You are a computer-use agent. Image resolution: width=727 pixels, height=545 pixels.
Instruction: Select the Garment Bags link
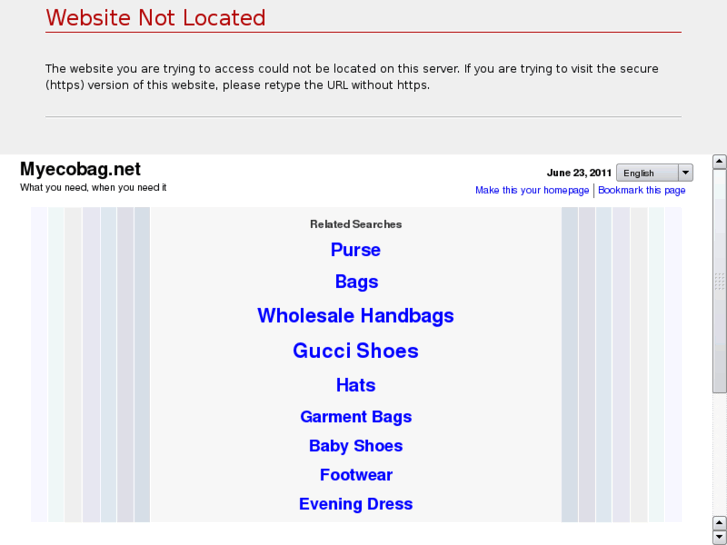click(356, 417)
